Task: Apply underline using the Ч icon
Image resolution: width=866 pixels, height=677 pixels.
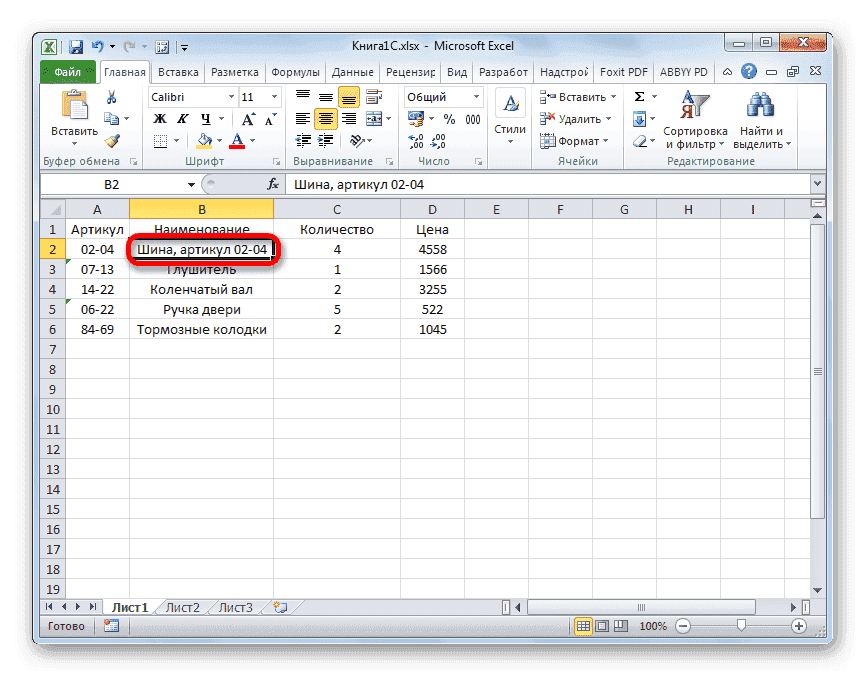Action: (206, 117)
